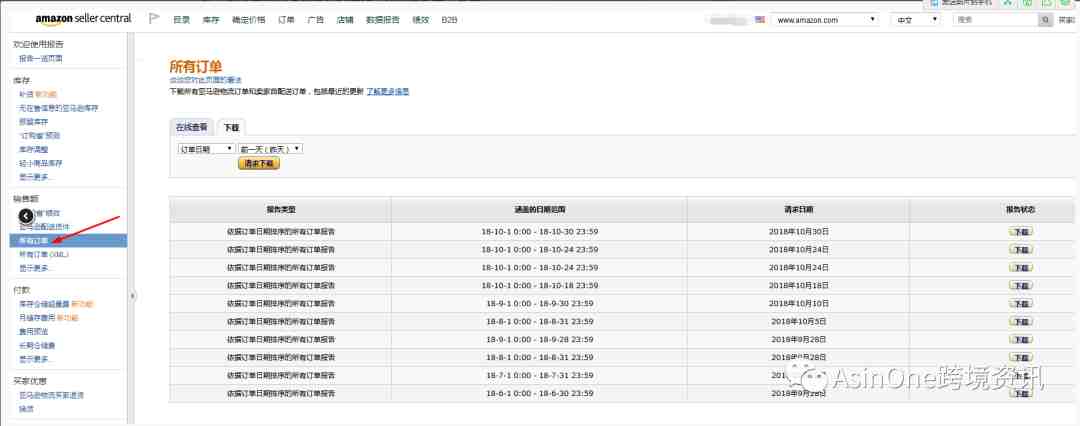
Task: Click the flag icon beside the Seller Central logo
Action: [154, 19]
